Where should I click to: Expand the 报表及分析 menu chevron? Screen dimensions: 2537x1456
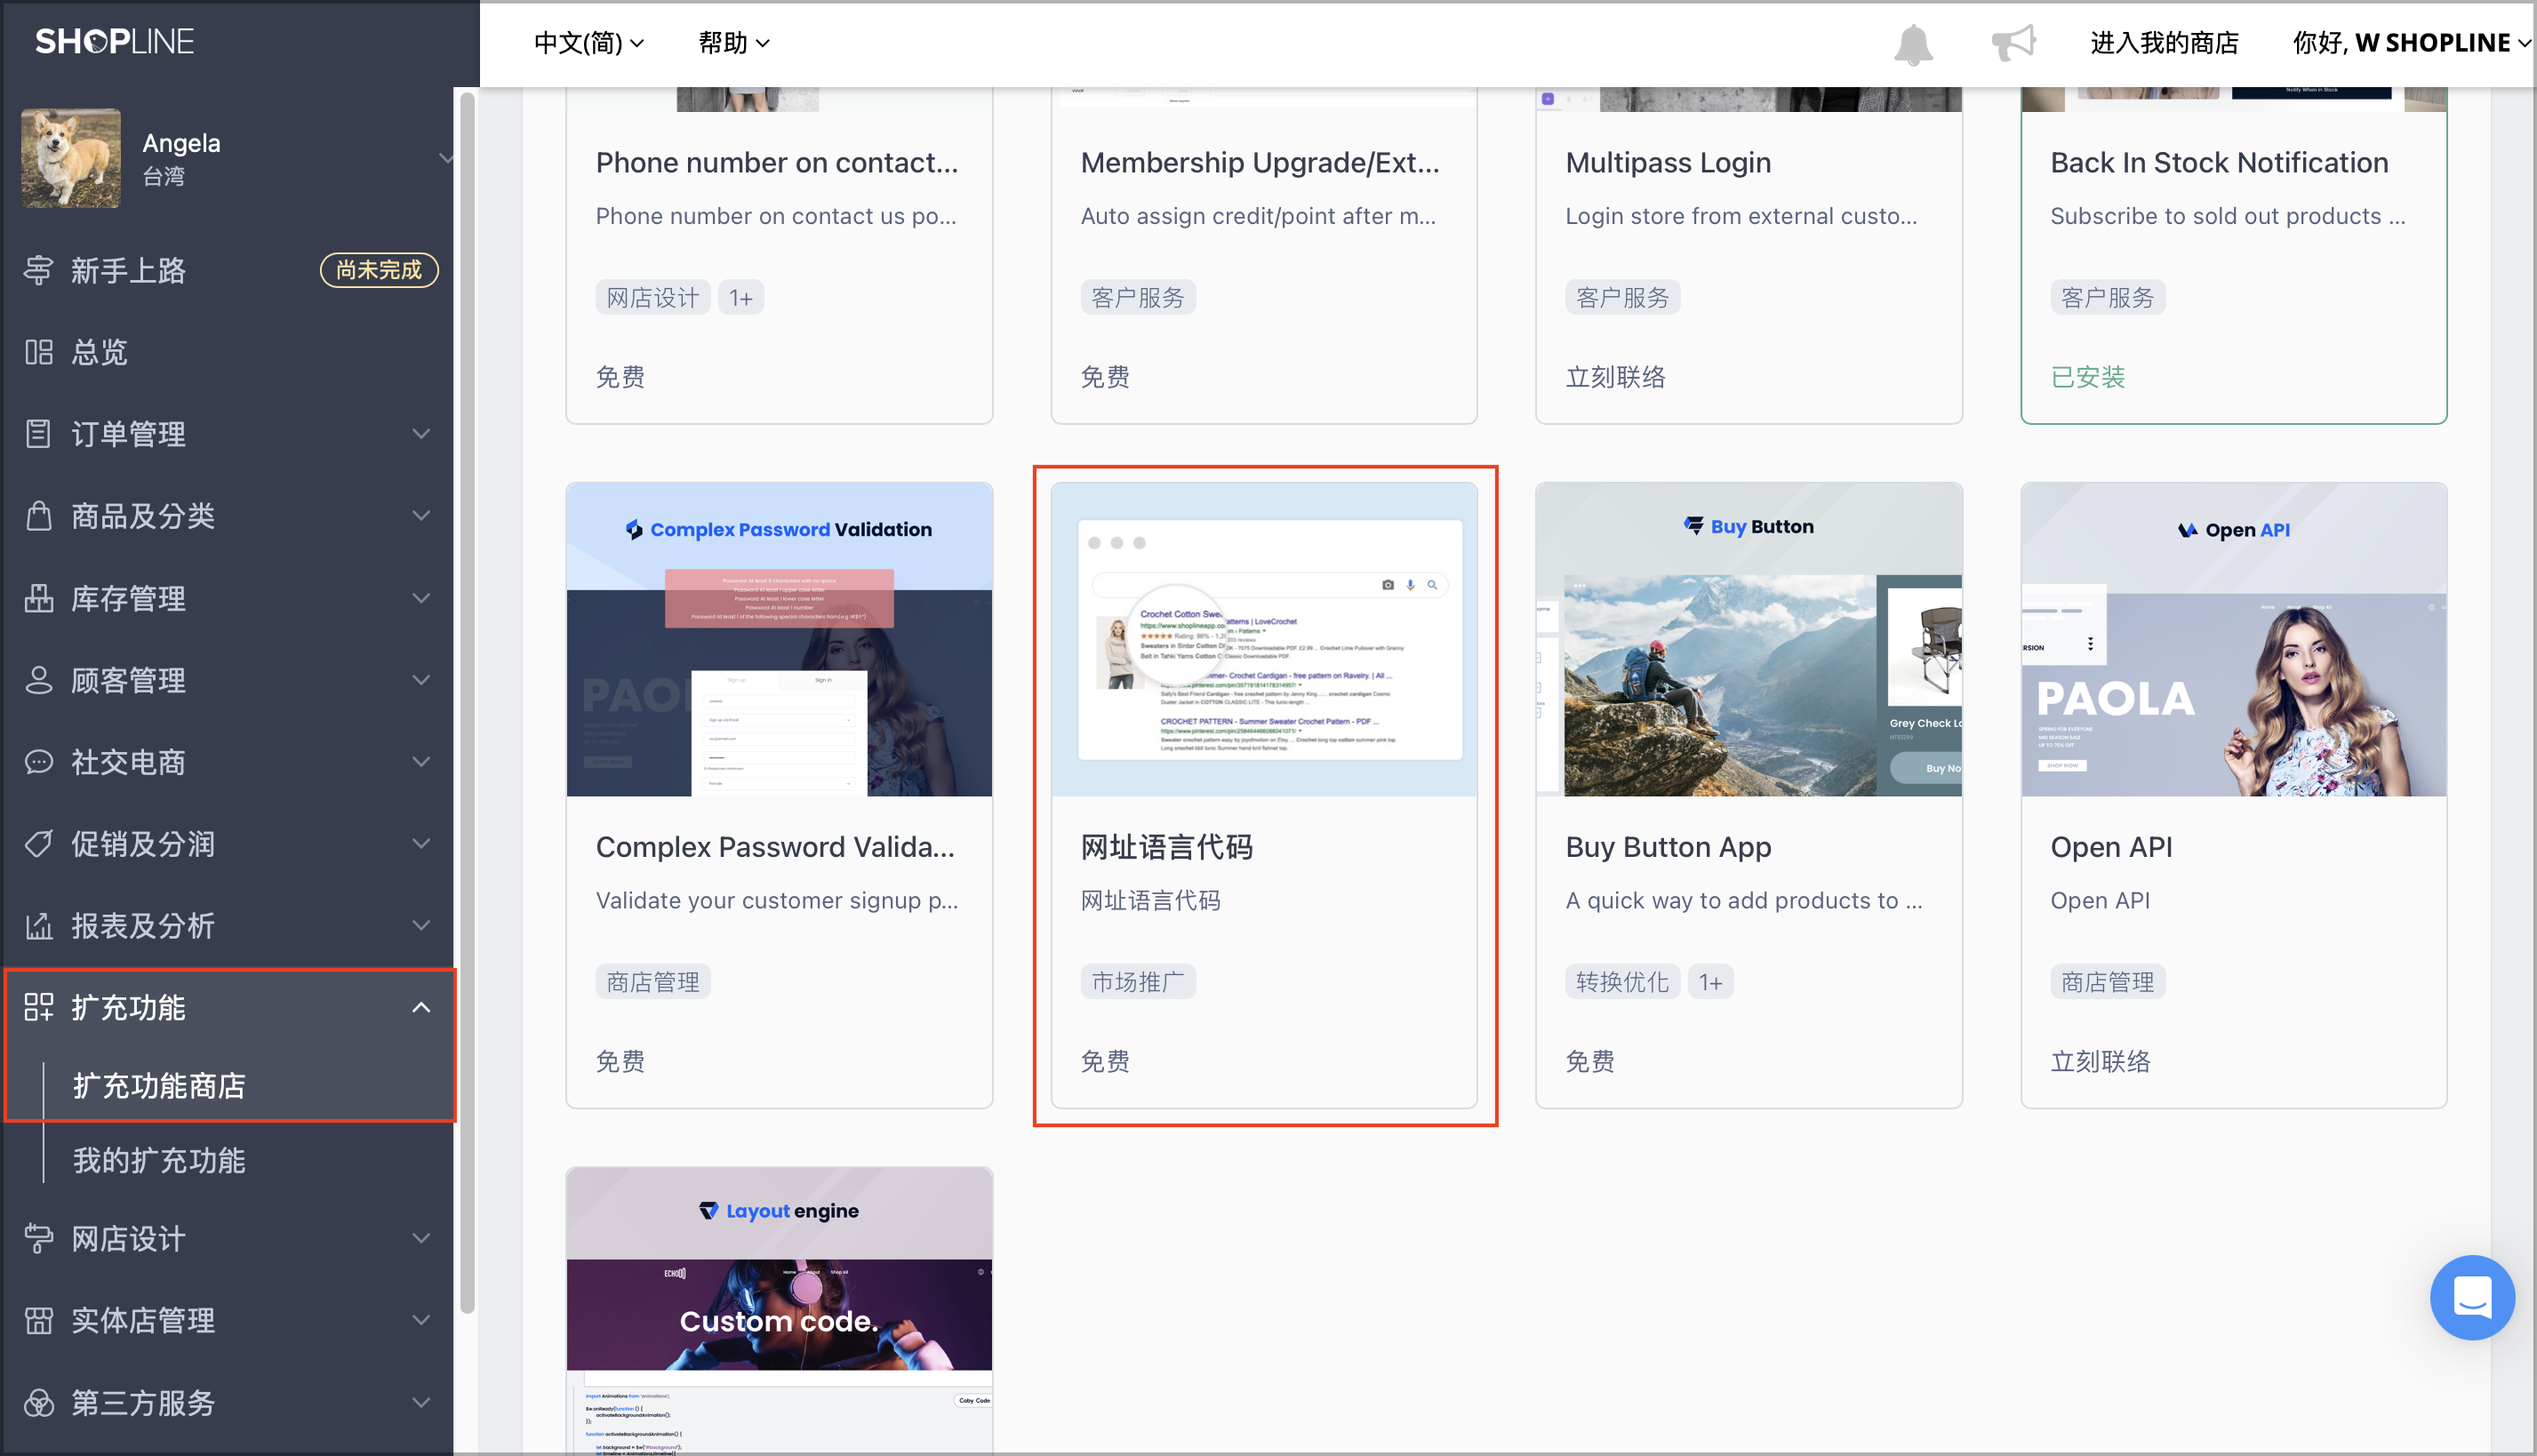point(422,926)
